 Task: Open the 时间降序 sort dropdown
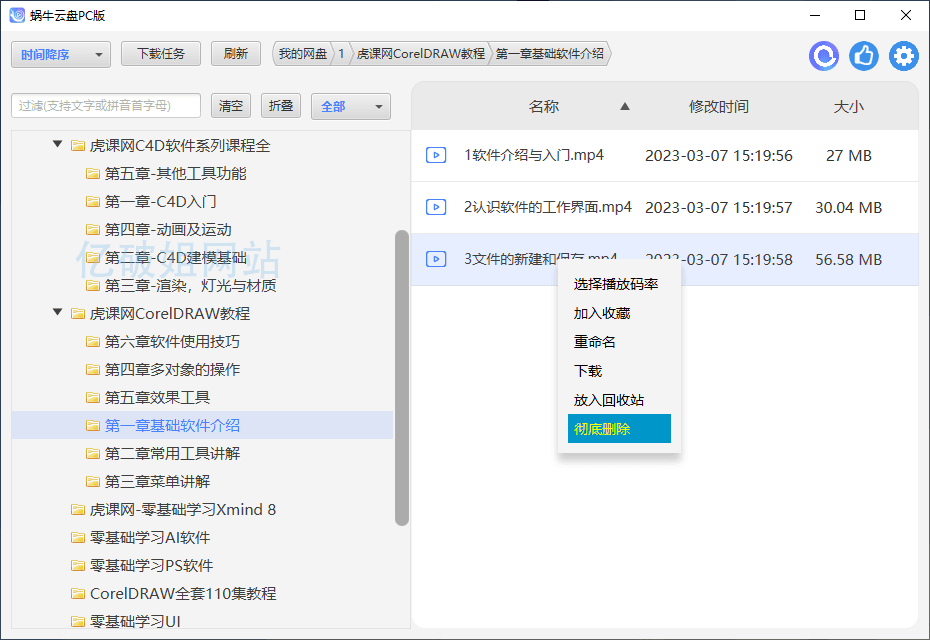click(60, 55)
